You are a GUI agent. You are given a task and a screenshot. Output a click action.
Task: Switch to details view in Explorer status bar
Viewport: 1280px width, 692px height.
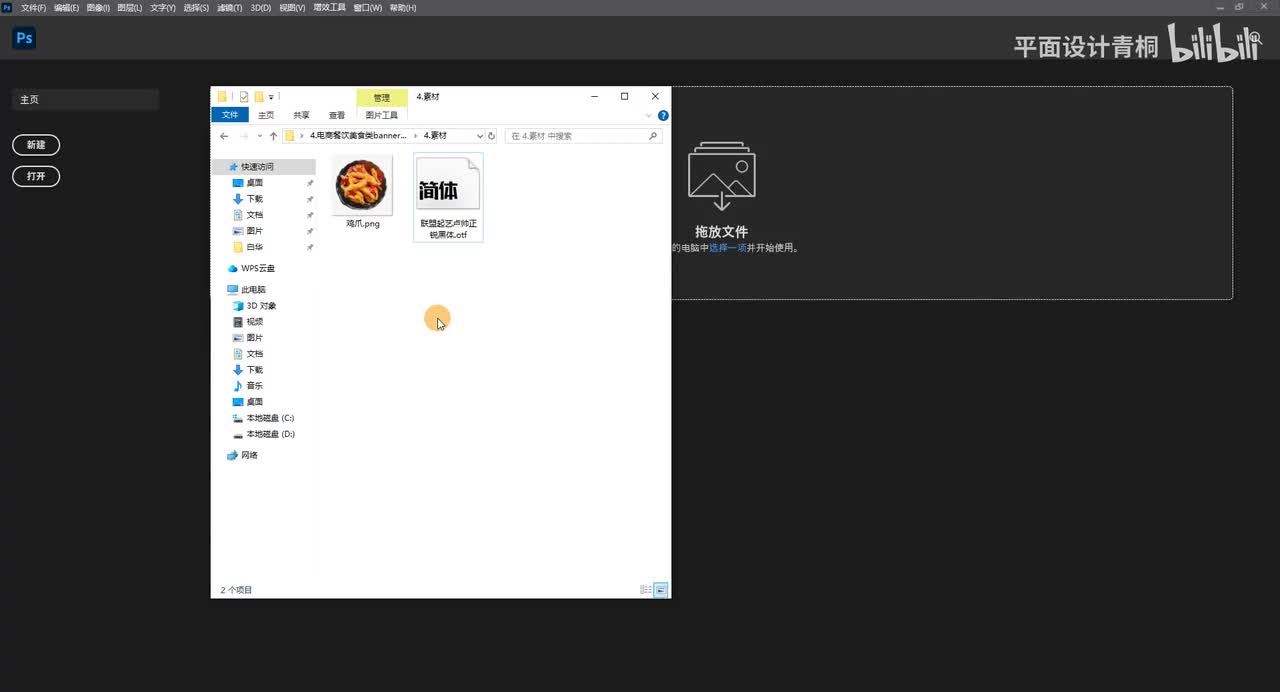(646, 590)
